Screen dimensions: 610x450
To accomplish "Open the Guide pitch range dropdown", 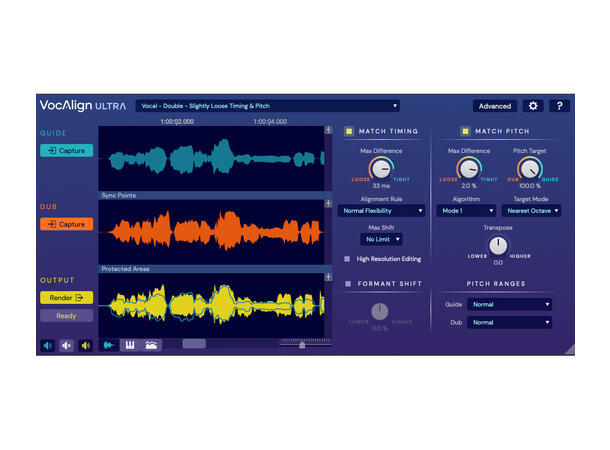I will click(x=509, y=304).
